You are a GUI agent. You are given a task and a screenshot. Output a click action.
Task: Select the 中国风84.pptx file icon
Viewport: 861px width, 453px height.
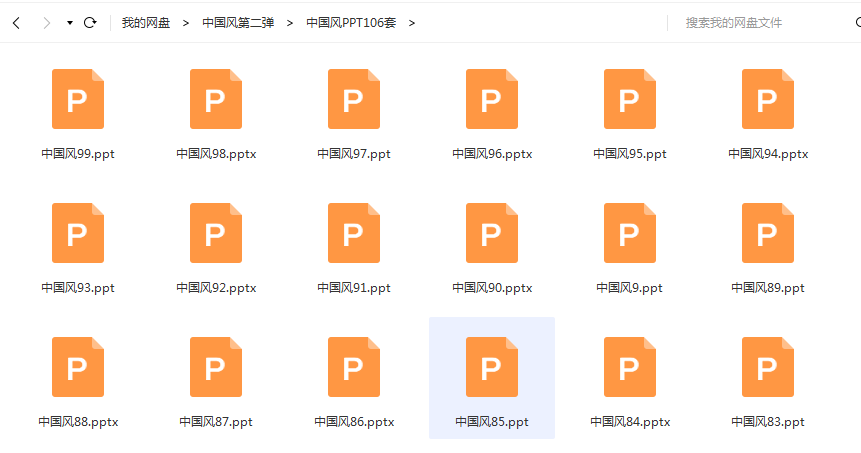pos(630,367)
